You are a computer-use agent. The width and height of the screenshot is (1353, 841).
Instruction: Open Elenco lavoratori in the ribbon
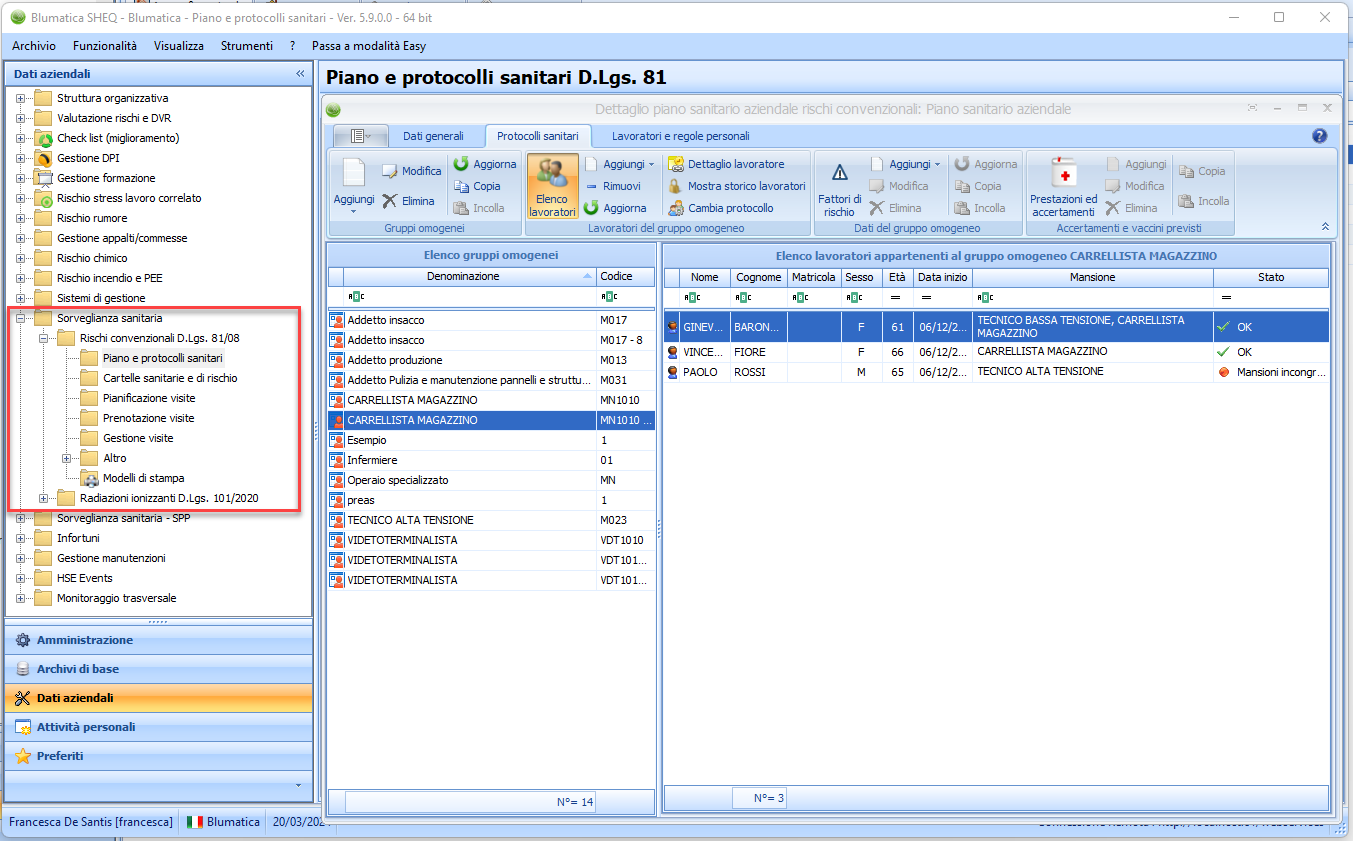pyautogui.click(x=552, y=187)
